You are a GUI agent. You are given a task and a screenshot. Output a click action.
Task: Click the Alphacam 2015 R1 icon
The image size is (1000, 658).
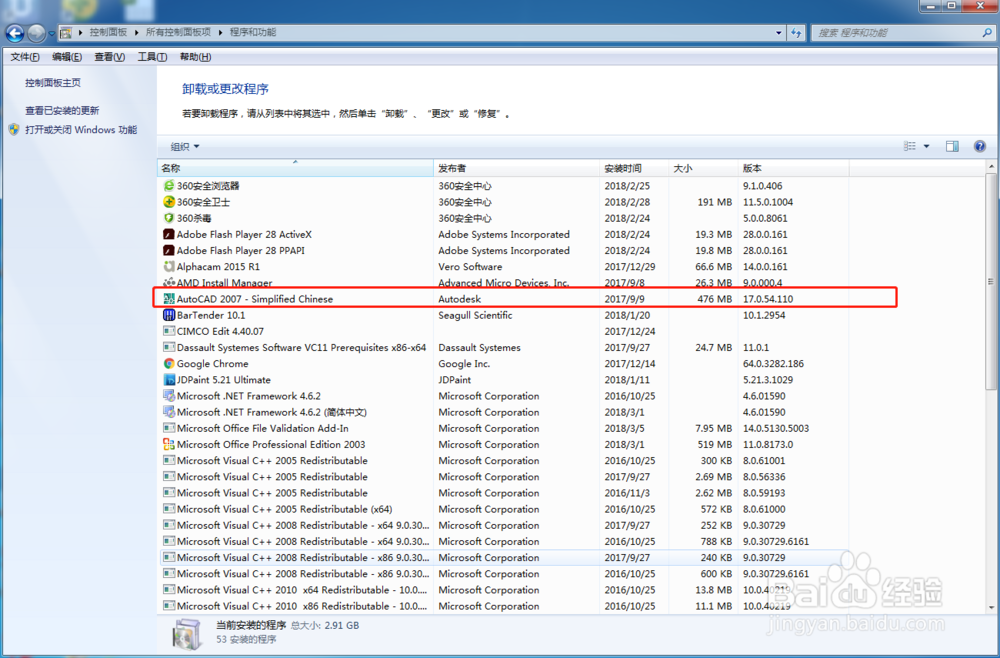pyautogui.click(x=168, y=267)
